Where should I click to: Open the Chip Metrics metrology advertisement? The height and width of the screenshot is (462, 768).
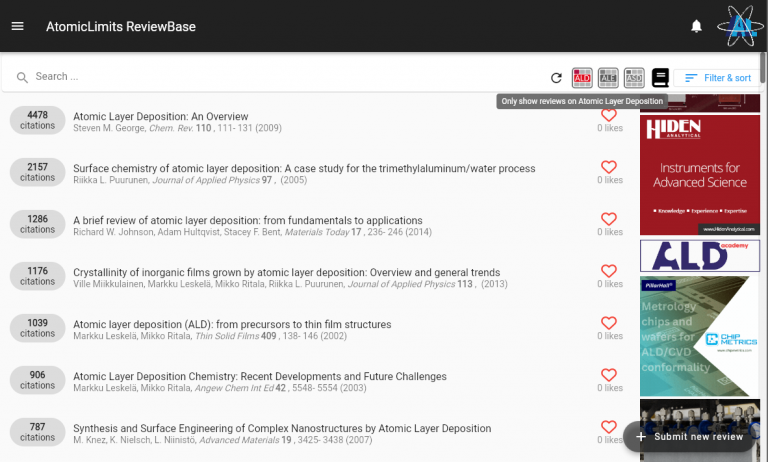(x=700, y=336)
